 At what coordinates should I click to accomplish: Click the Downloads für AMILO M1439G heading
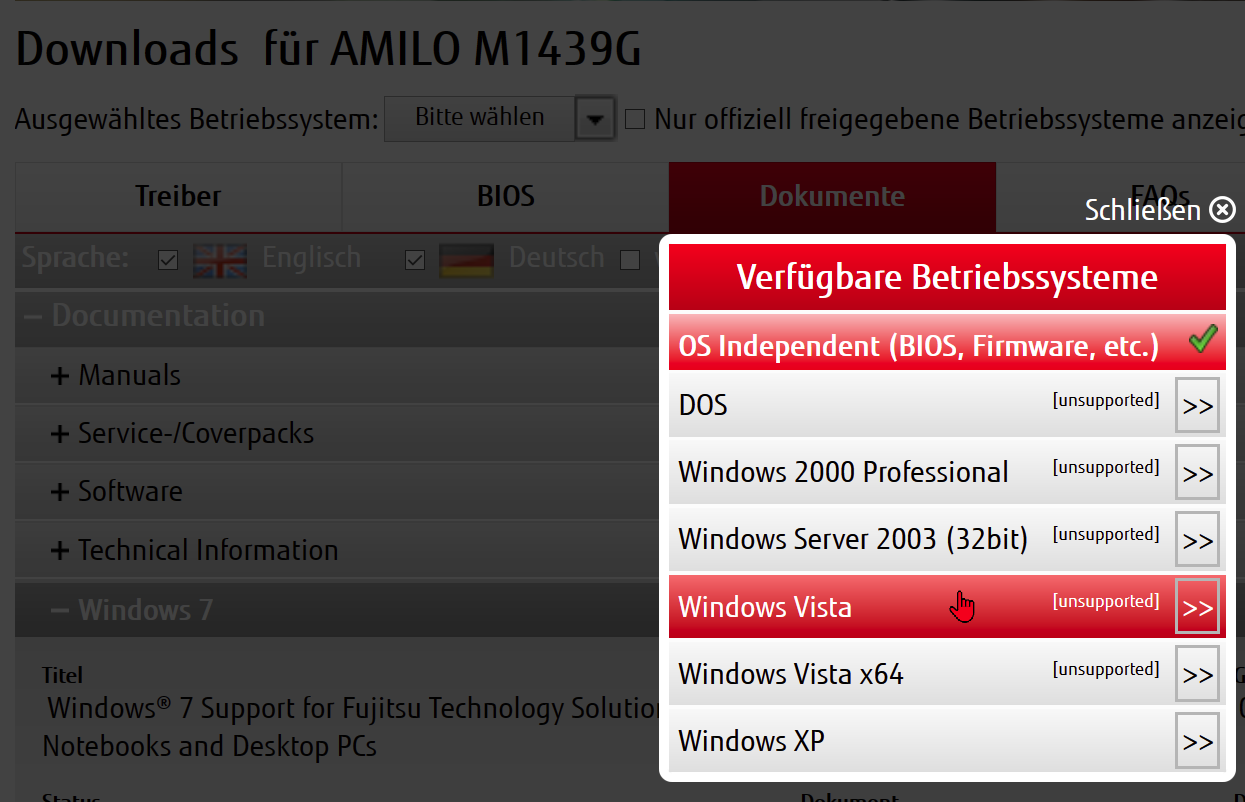329,48
